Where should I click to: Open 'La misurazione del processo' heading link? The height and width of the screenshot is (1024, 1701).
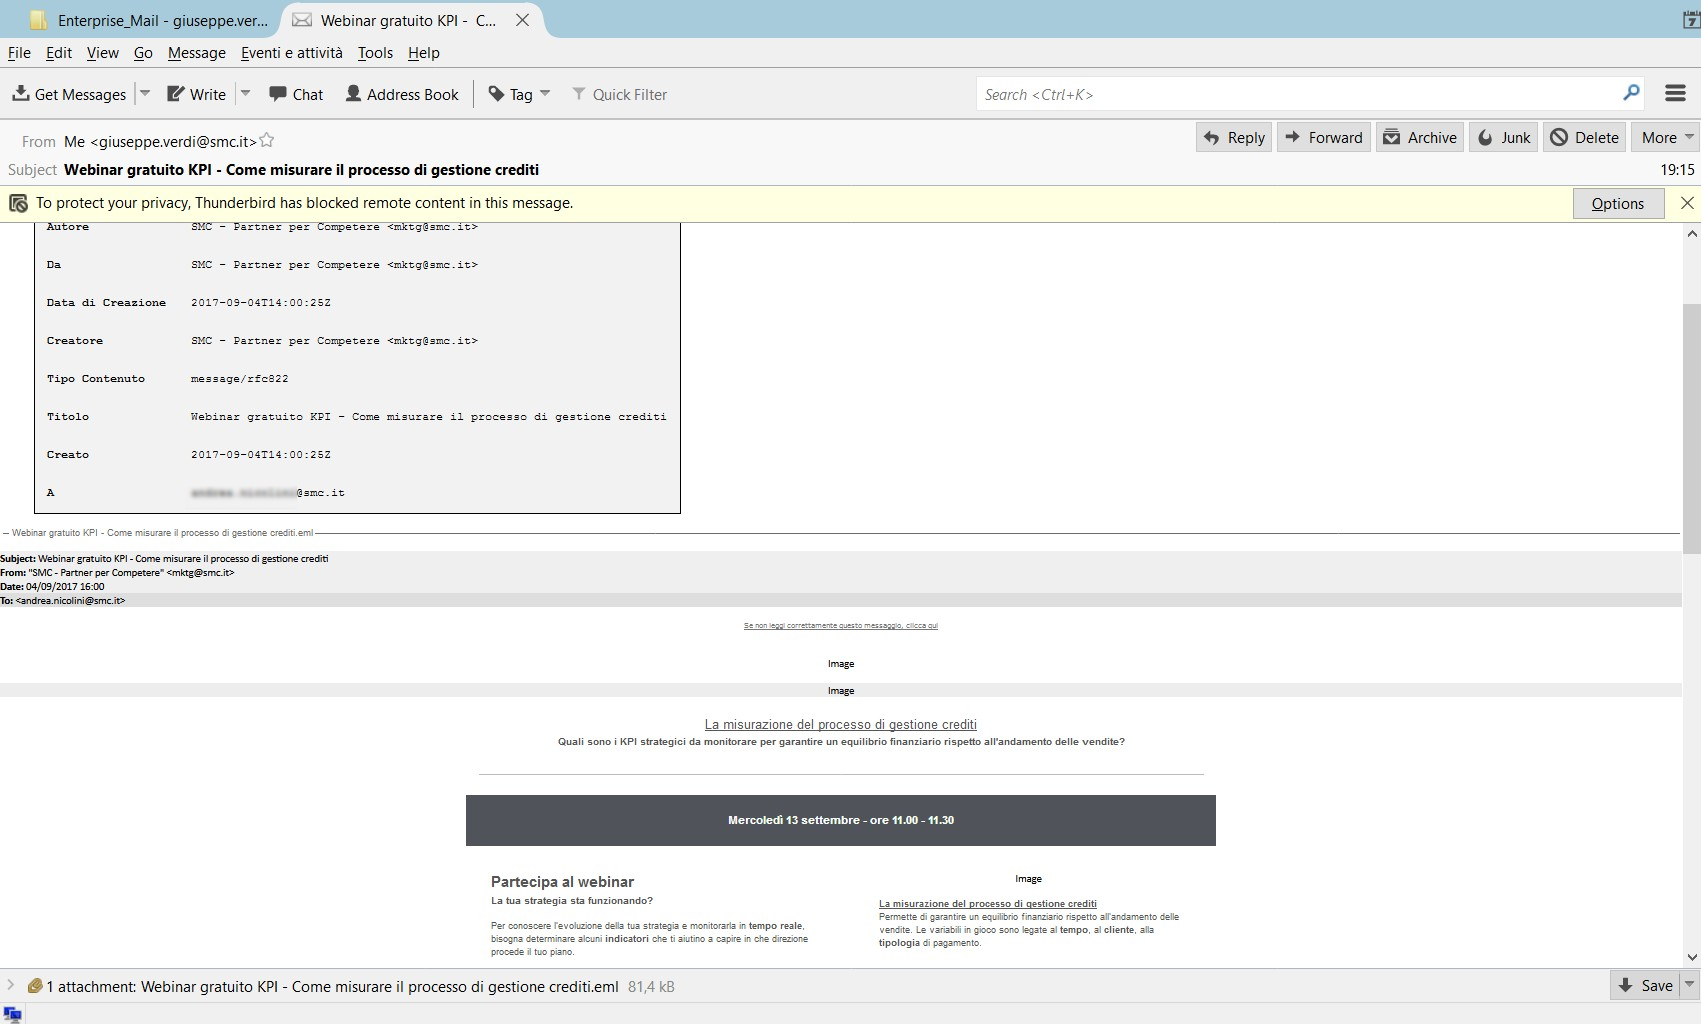pos(841,725)
